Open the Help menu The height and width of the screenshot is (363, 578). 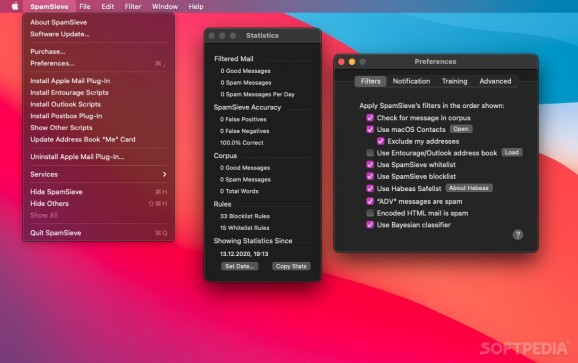coord(196,7)
